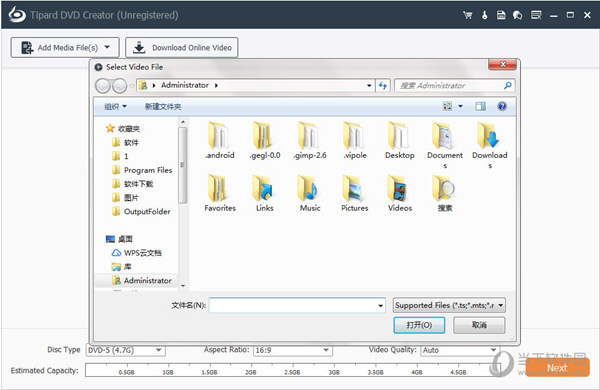Viewport: 600px width, 390px height.
Task: Click the 打开(O) open button
Action: coord(419,325)
